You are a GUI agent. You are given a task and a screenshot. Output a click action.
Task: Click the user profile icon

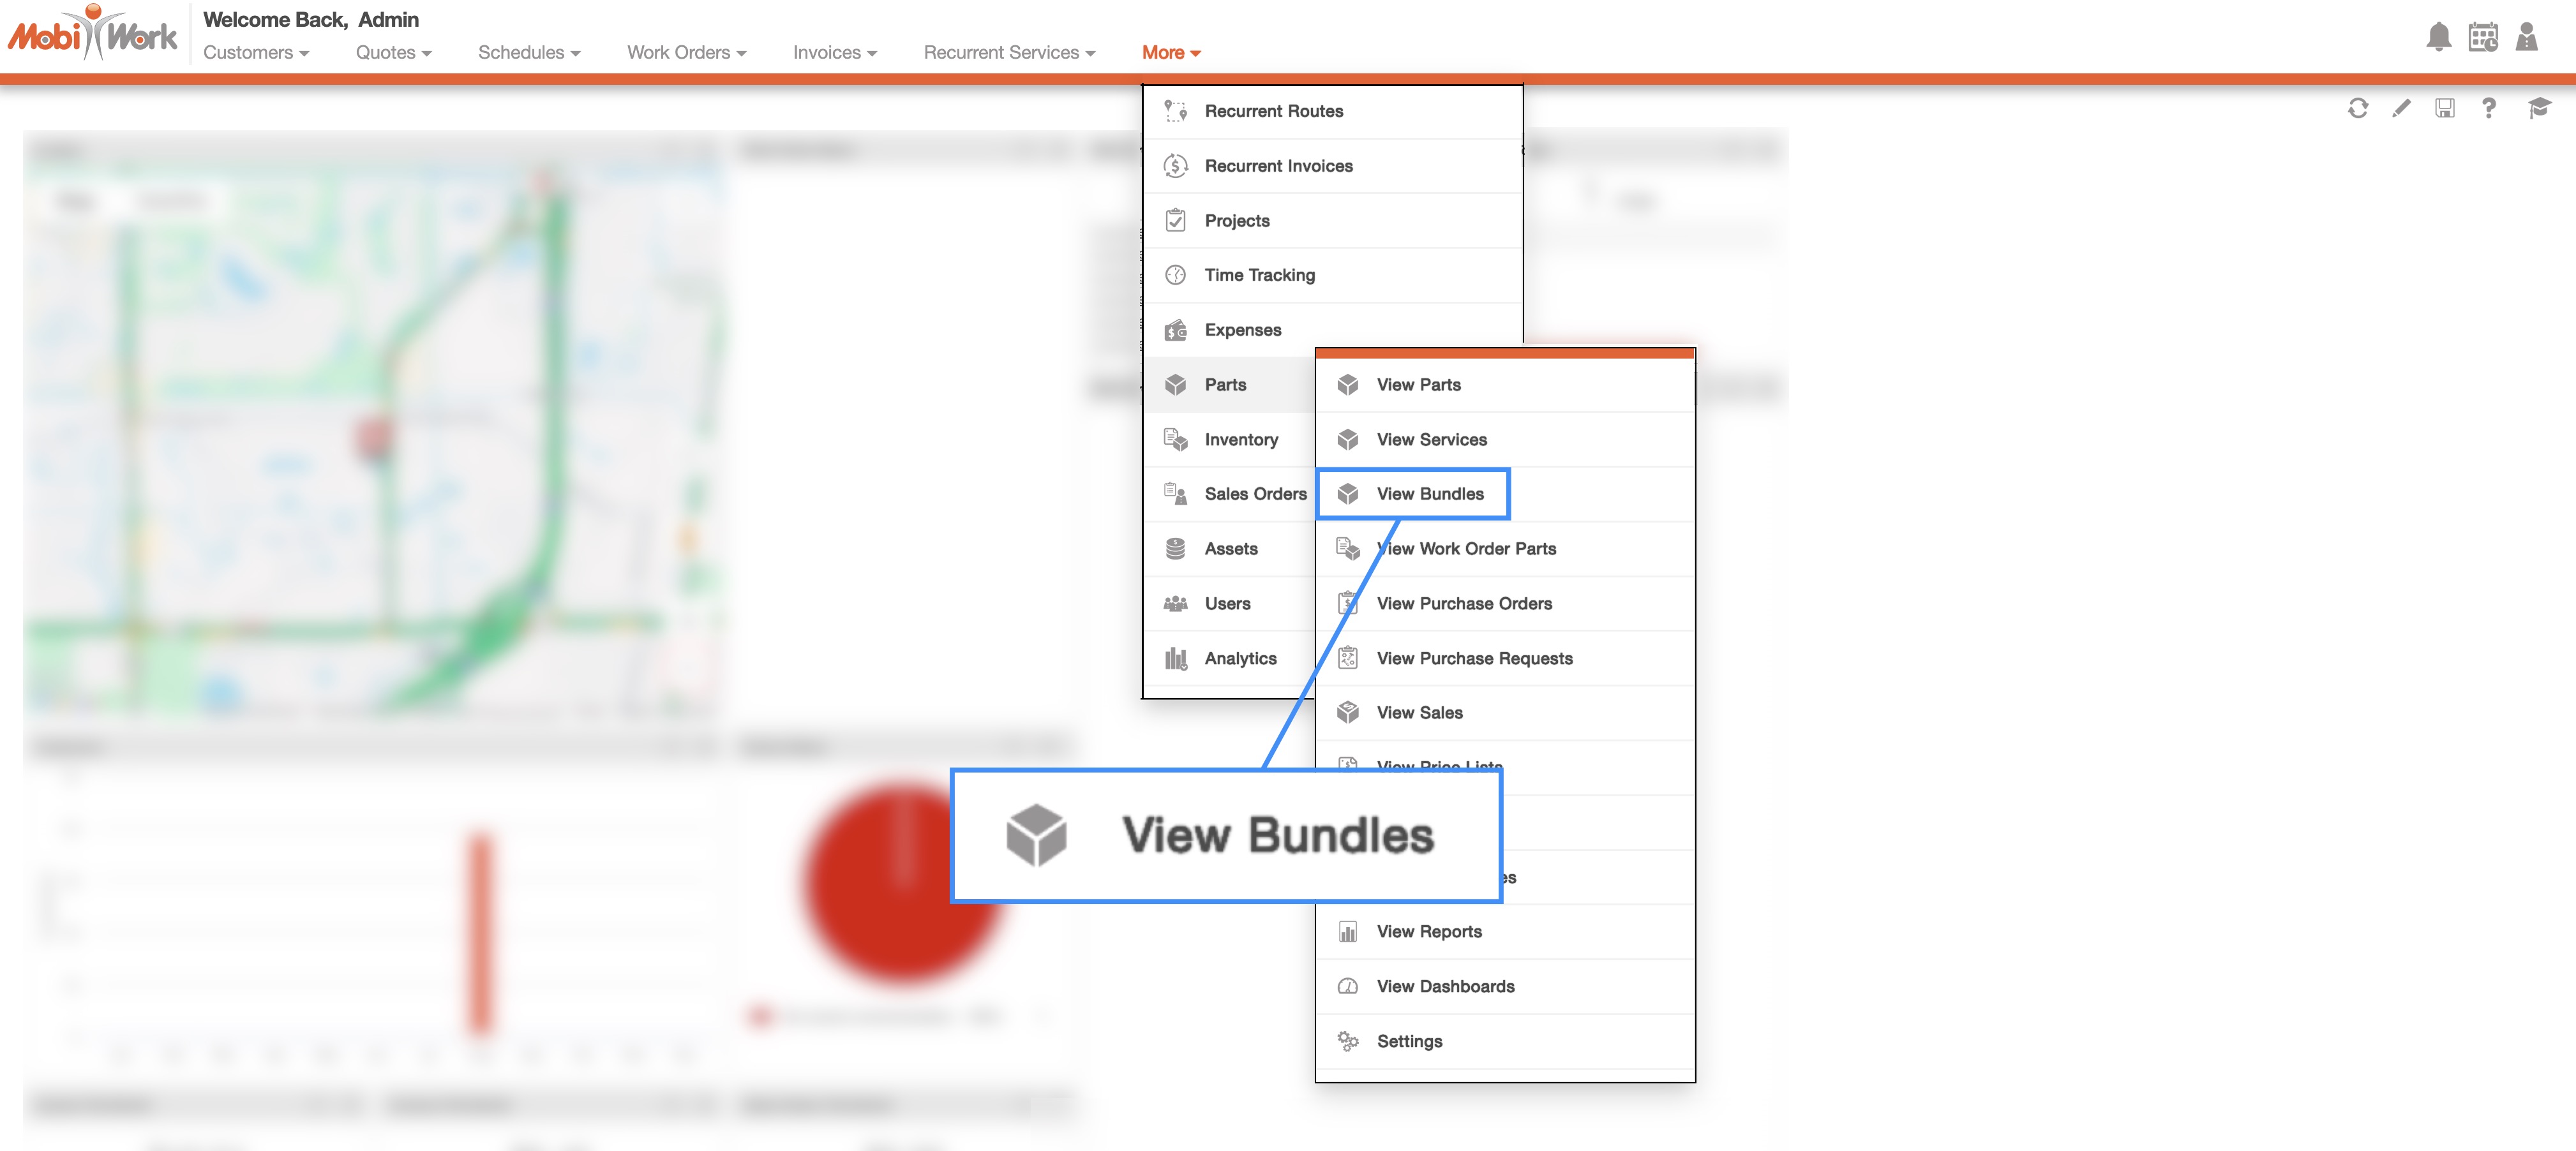[2526, 37]
